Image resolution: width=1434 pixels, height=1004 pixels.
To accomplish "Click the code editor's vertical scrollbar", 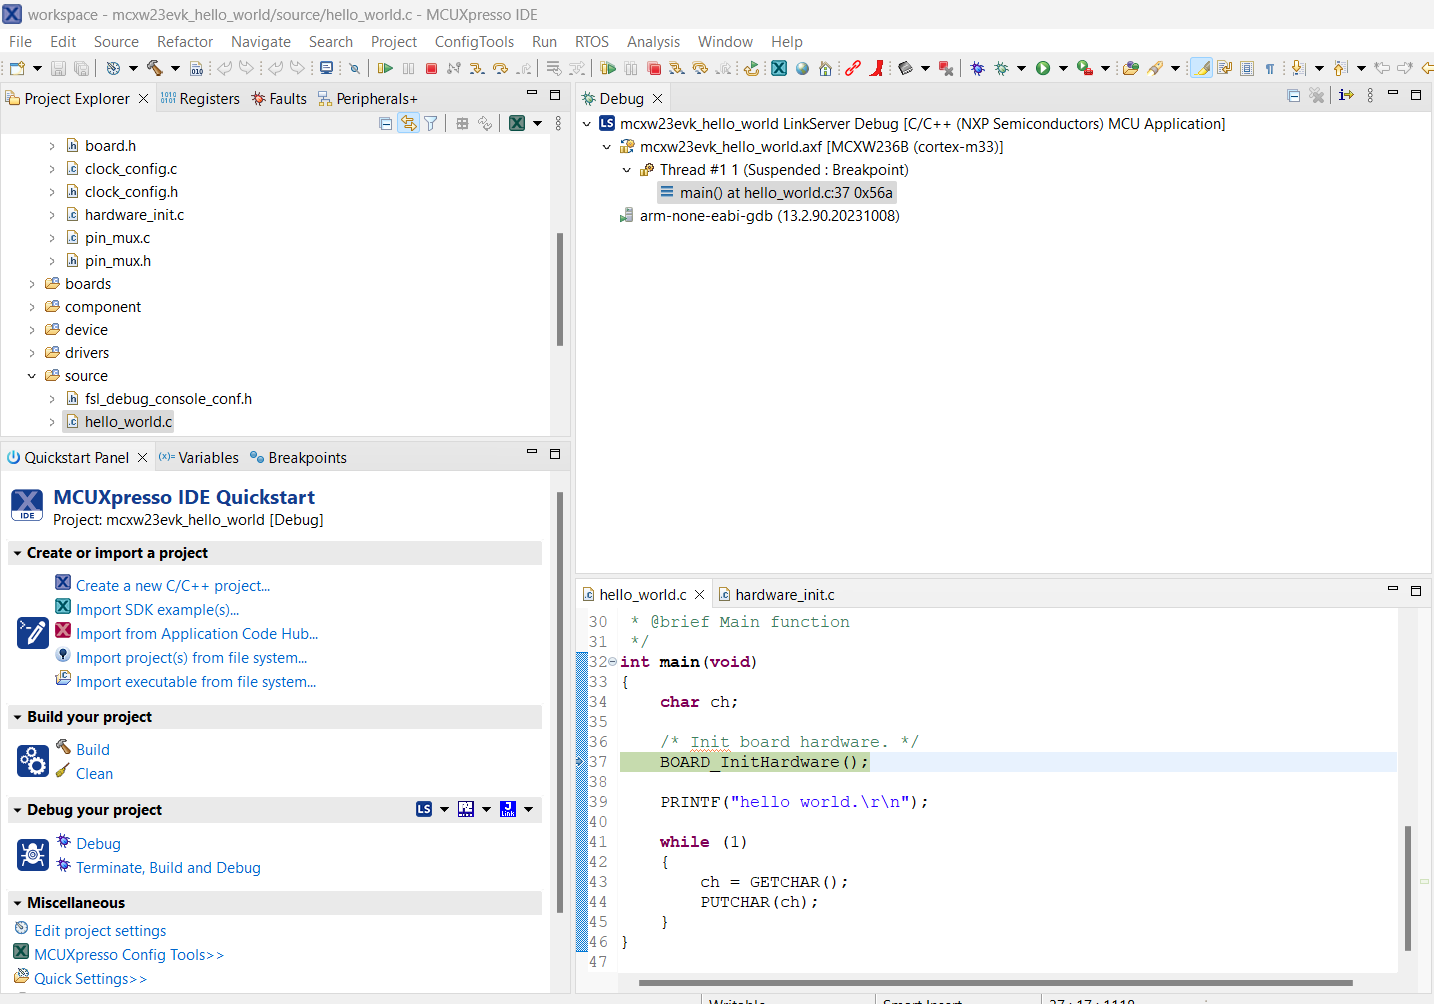I will coord(1408,888).
